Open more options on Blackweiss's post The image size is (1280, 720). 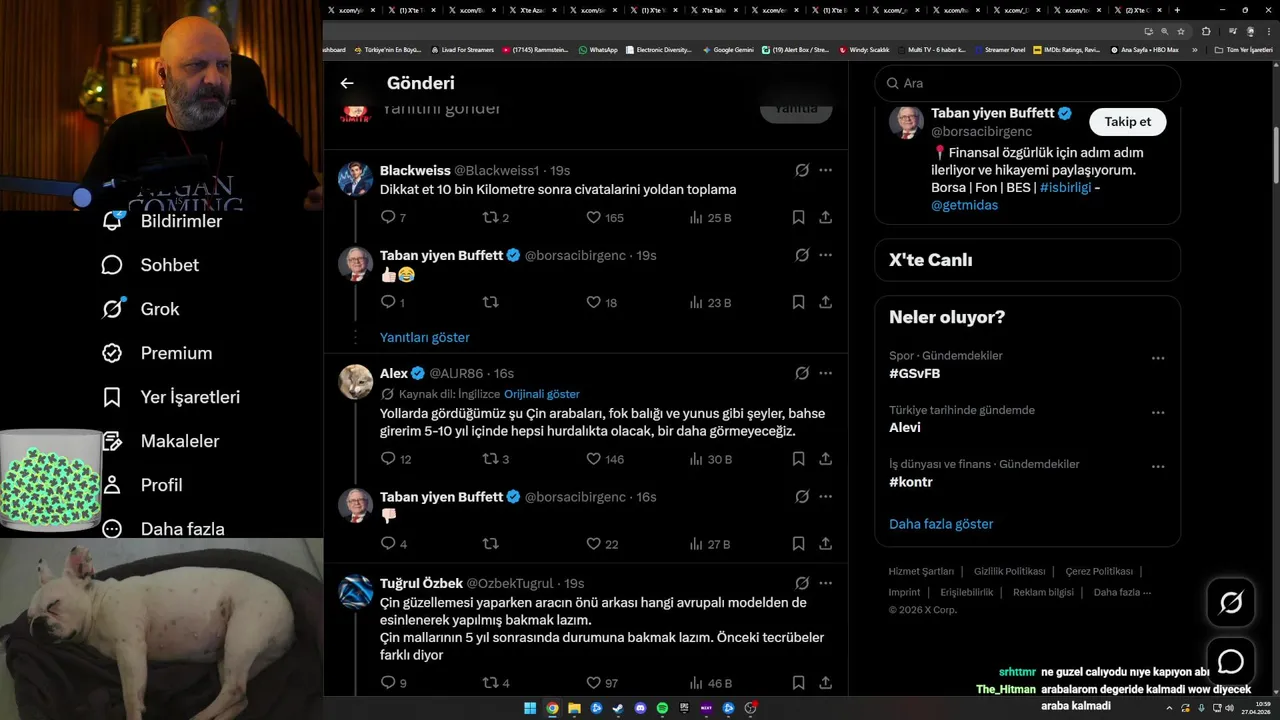(825, 170)
